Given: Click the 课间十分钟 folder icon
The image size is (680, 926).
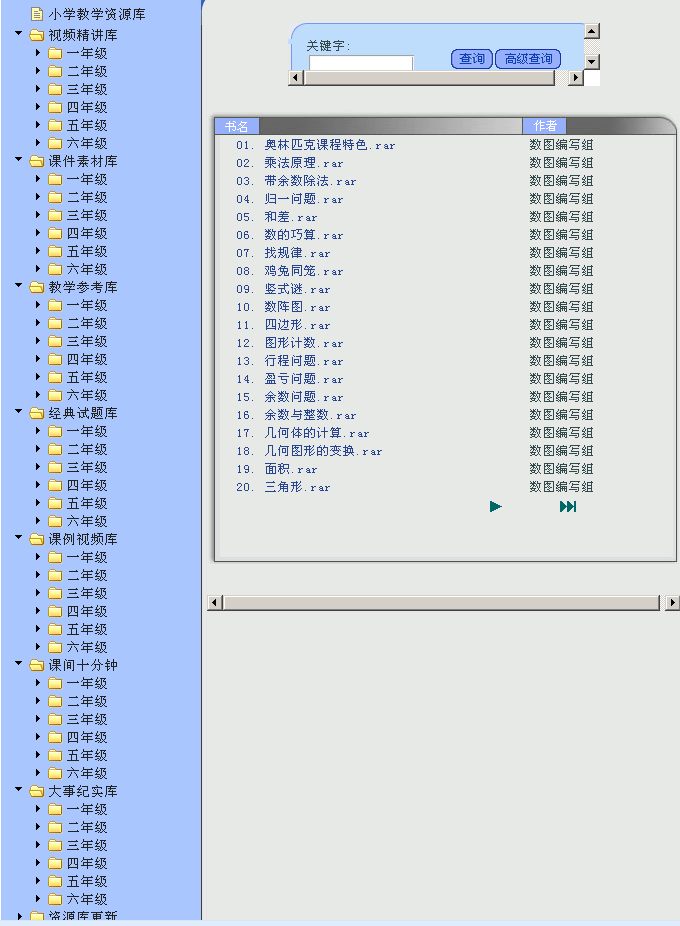Looking at the screenshot, I should tap(37, 665).
